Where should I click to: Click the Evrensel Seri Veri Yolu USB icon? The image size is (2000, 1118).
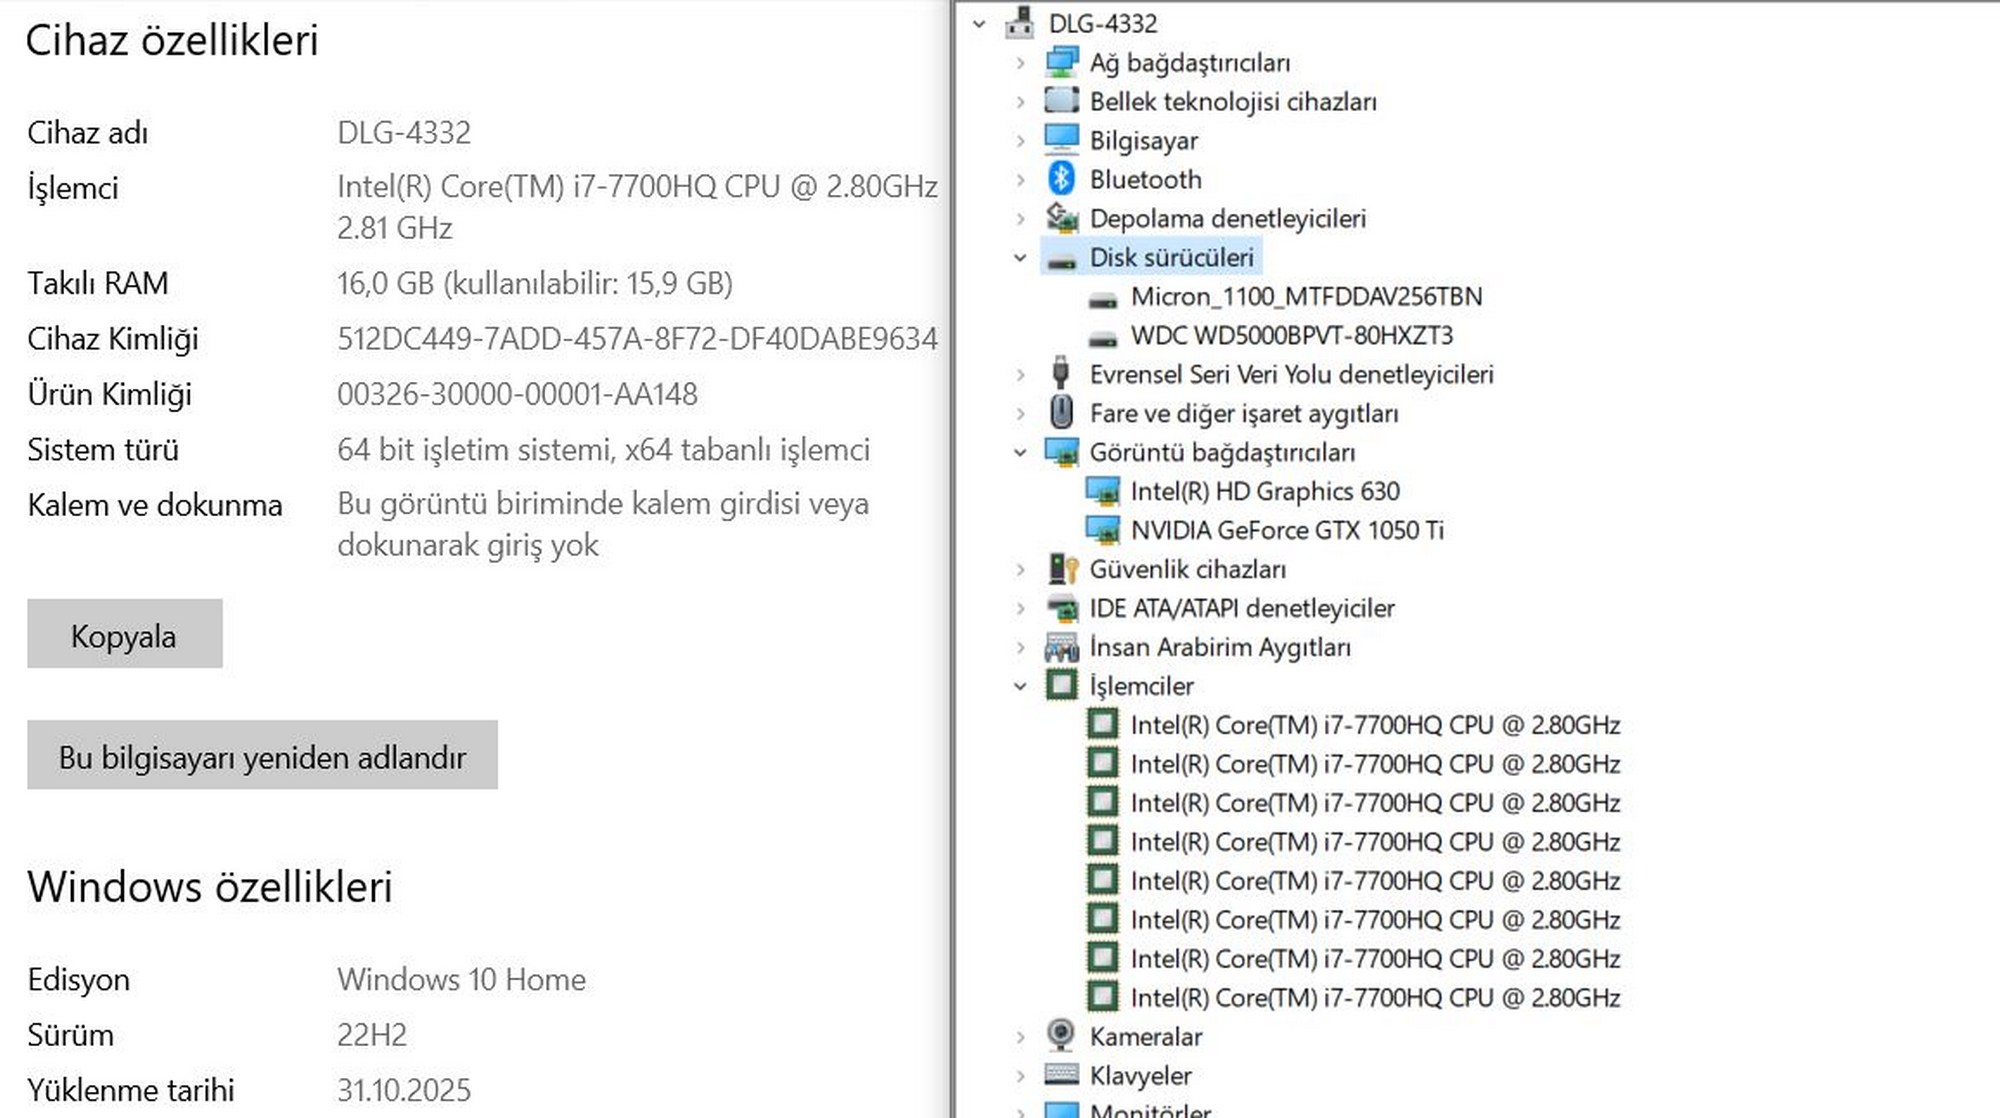tap(1061, 374)
